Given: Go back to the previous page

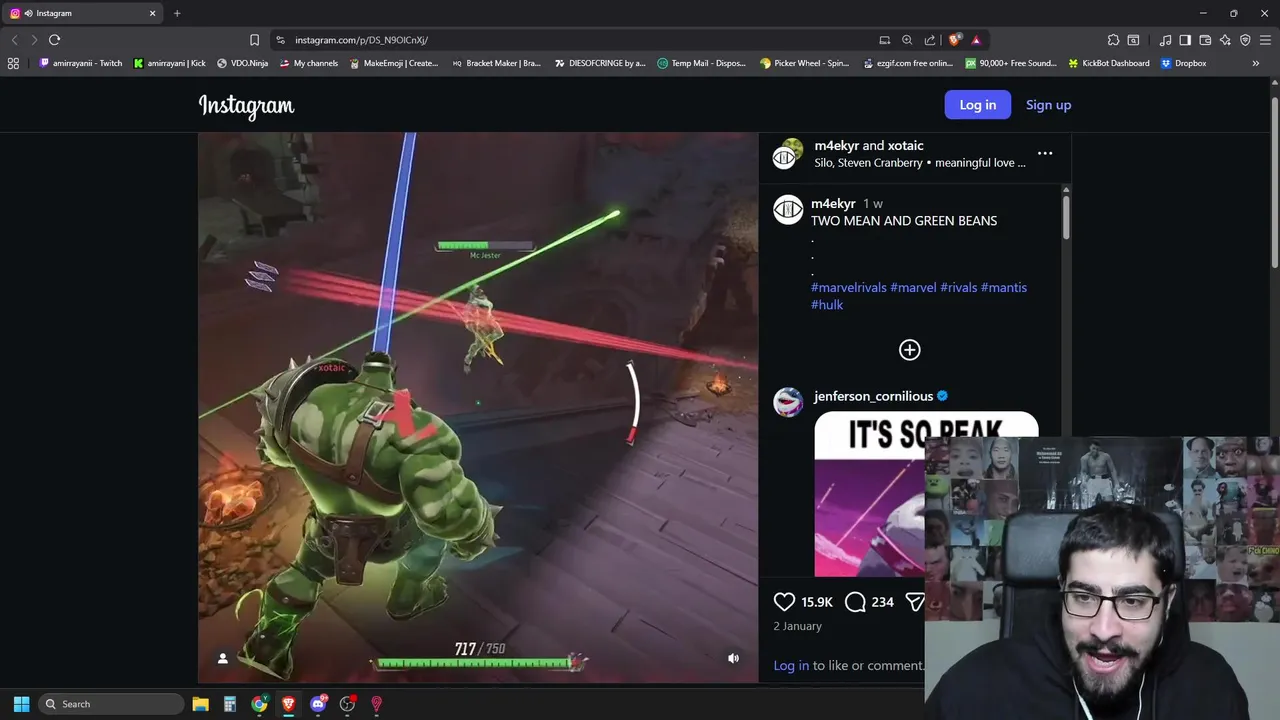Looking at the screenshot, I should pos(14,40).
